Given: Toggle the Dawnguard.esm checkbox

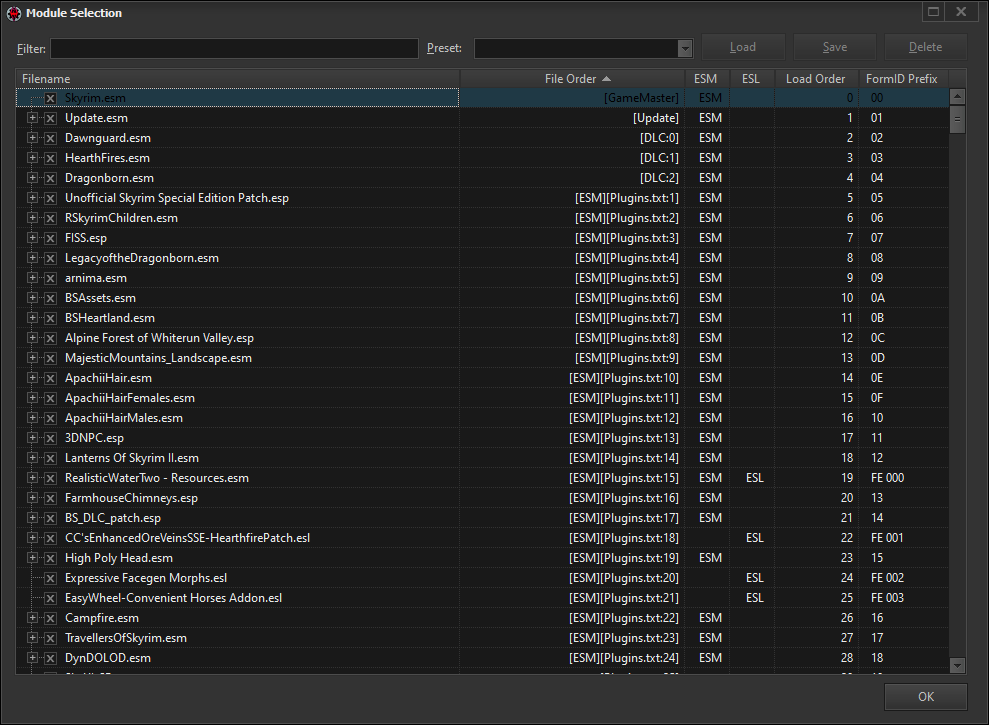Looking at the screenshot, I should click(50, 138).
